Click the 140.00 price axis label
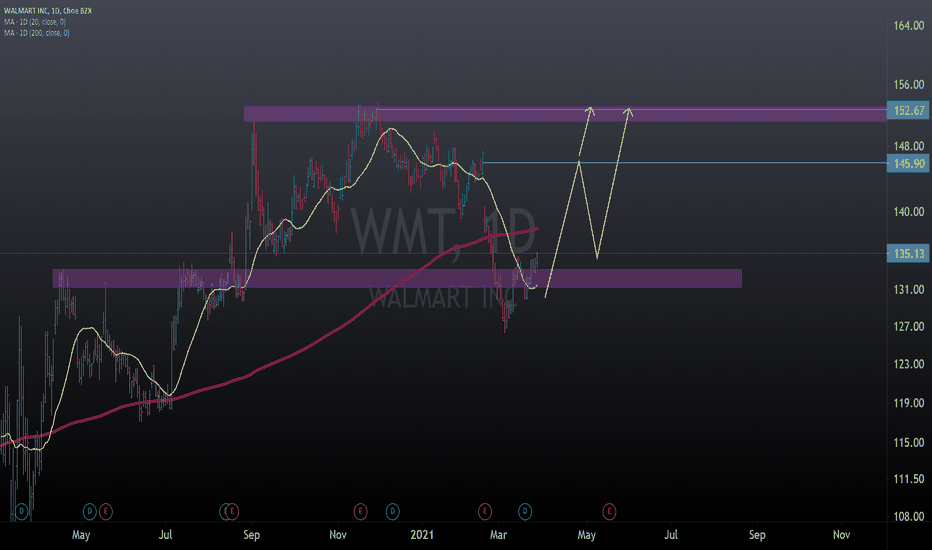 pyautogui.click(x=909, y=212)
